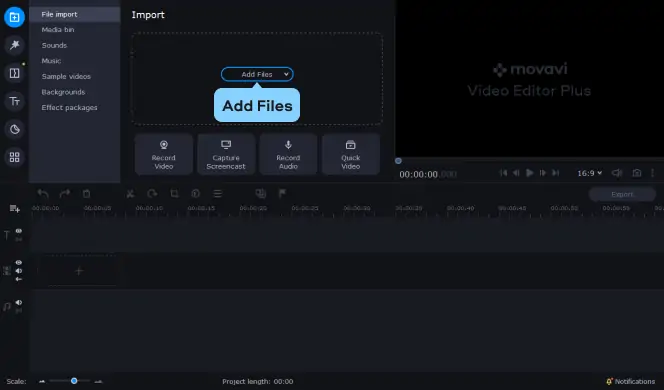Click the Notifications label in status bar
The height and width of the screenshot is (390, 664).
635,382
